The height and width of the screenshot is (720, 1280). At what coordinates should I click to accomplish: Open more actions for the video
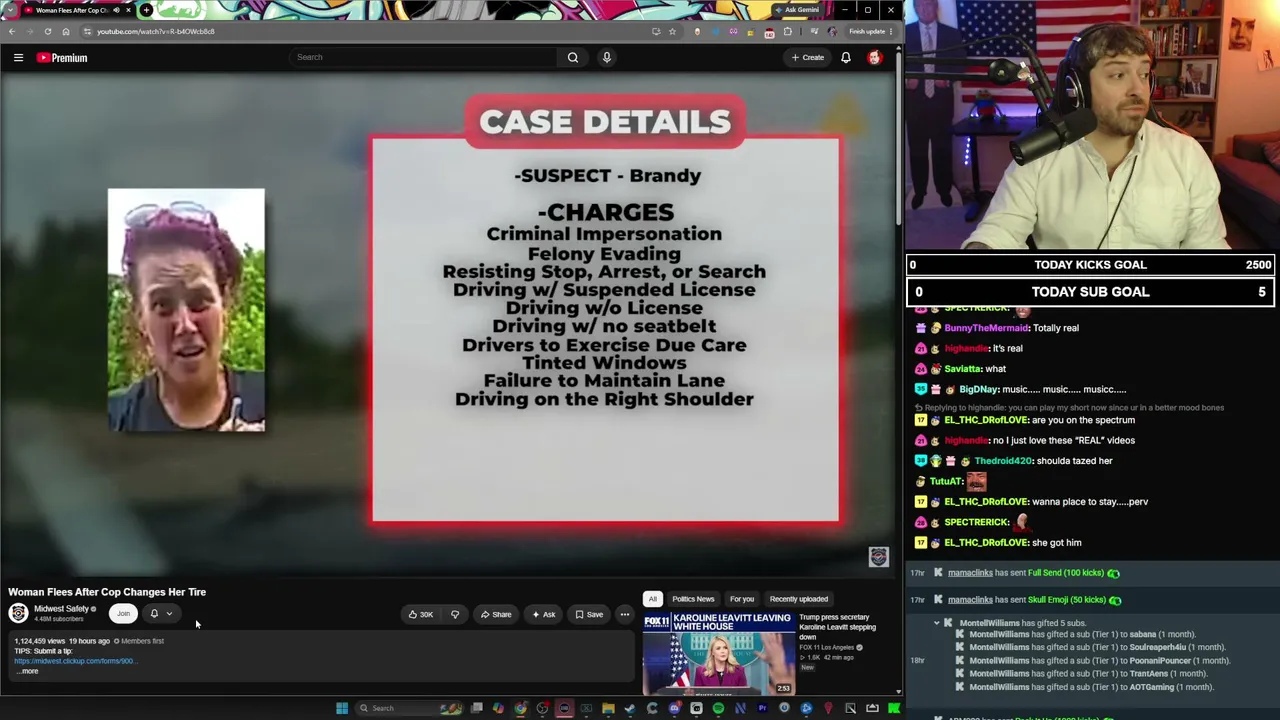tap(625, 614)
